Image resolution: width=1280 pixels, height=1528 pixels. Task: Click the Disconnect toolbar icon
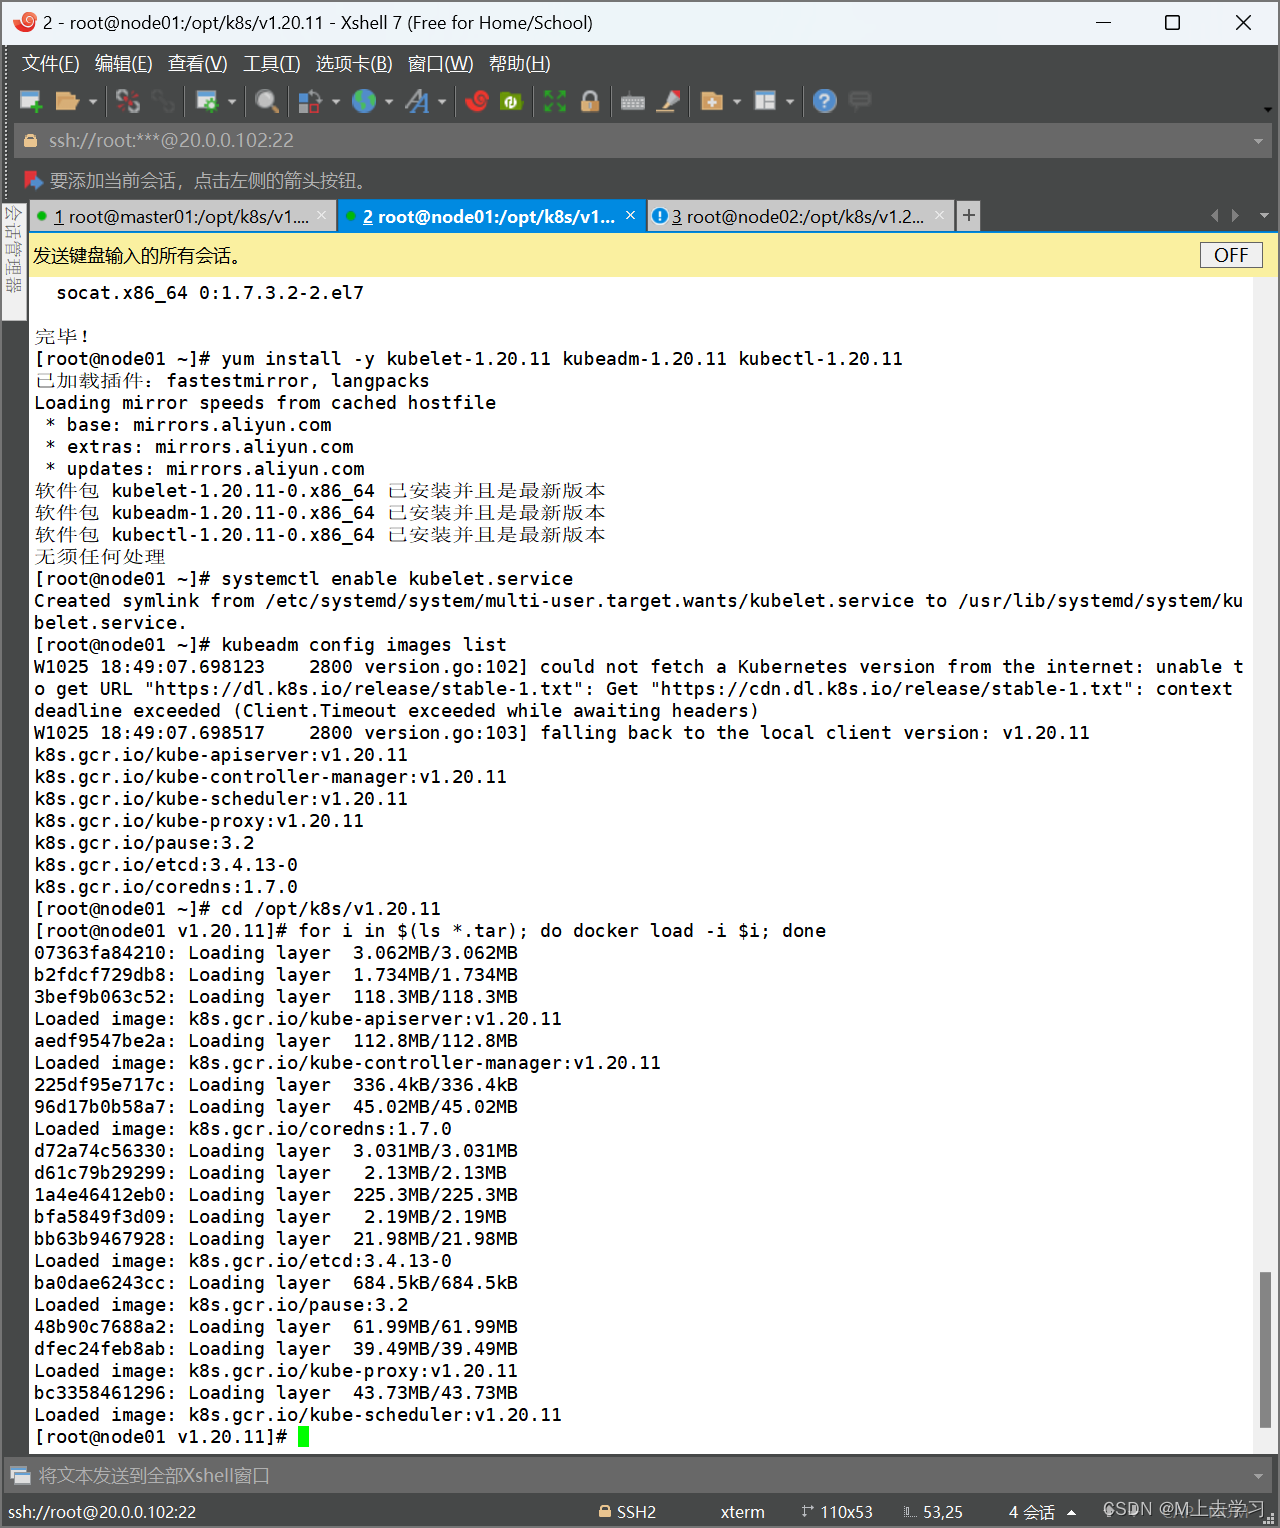pyautogui.click(x=128, y=101)
